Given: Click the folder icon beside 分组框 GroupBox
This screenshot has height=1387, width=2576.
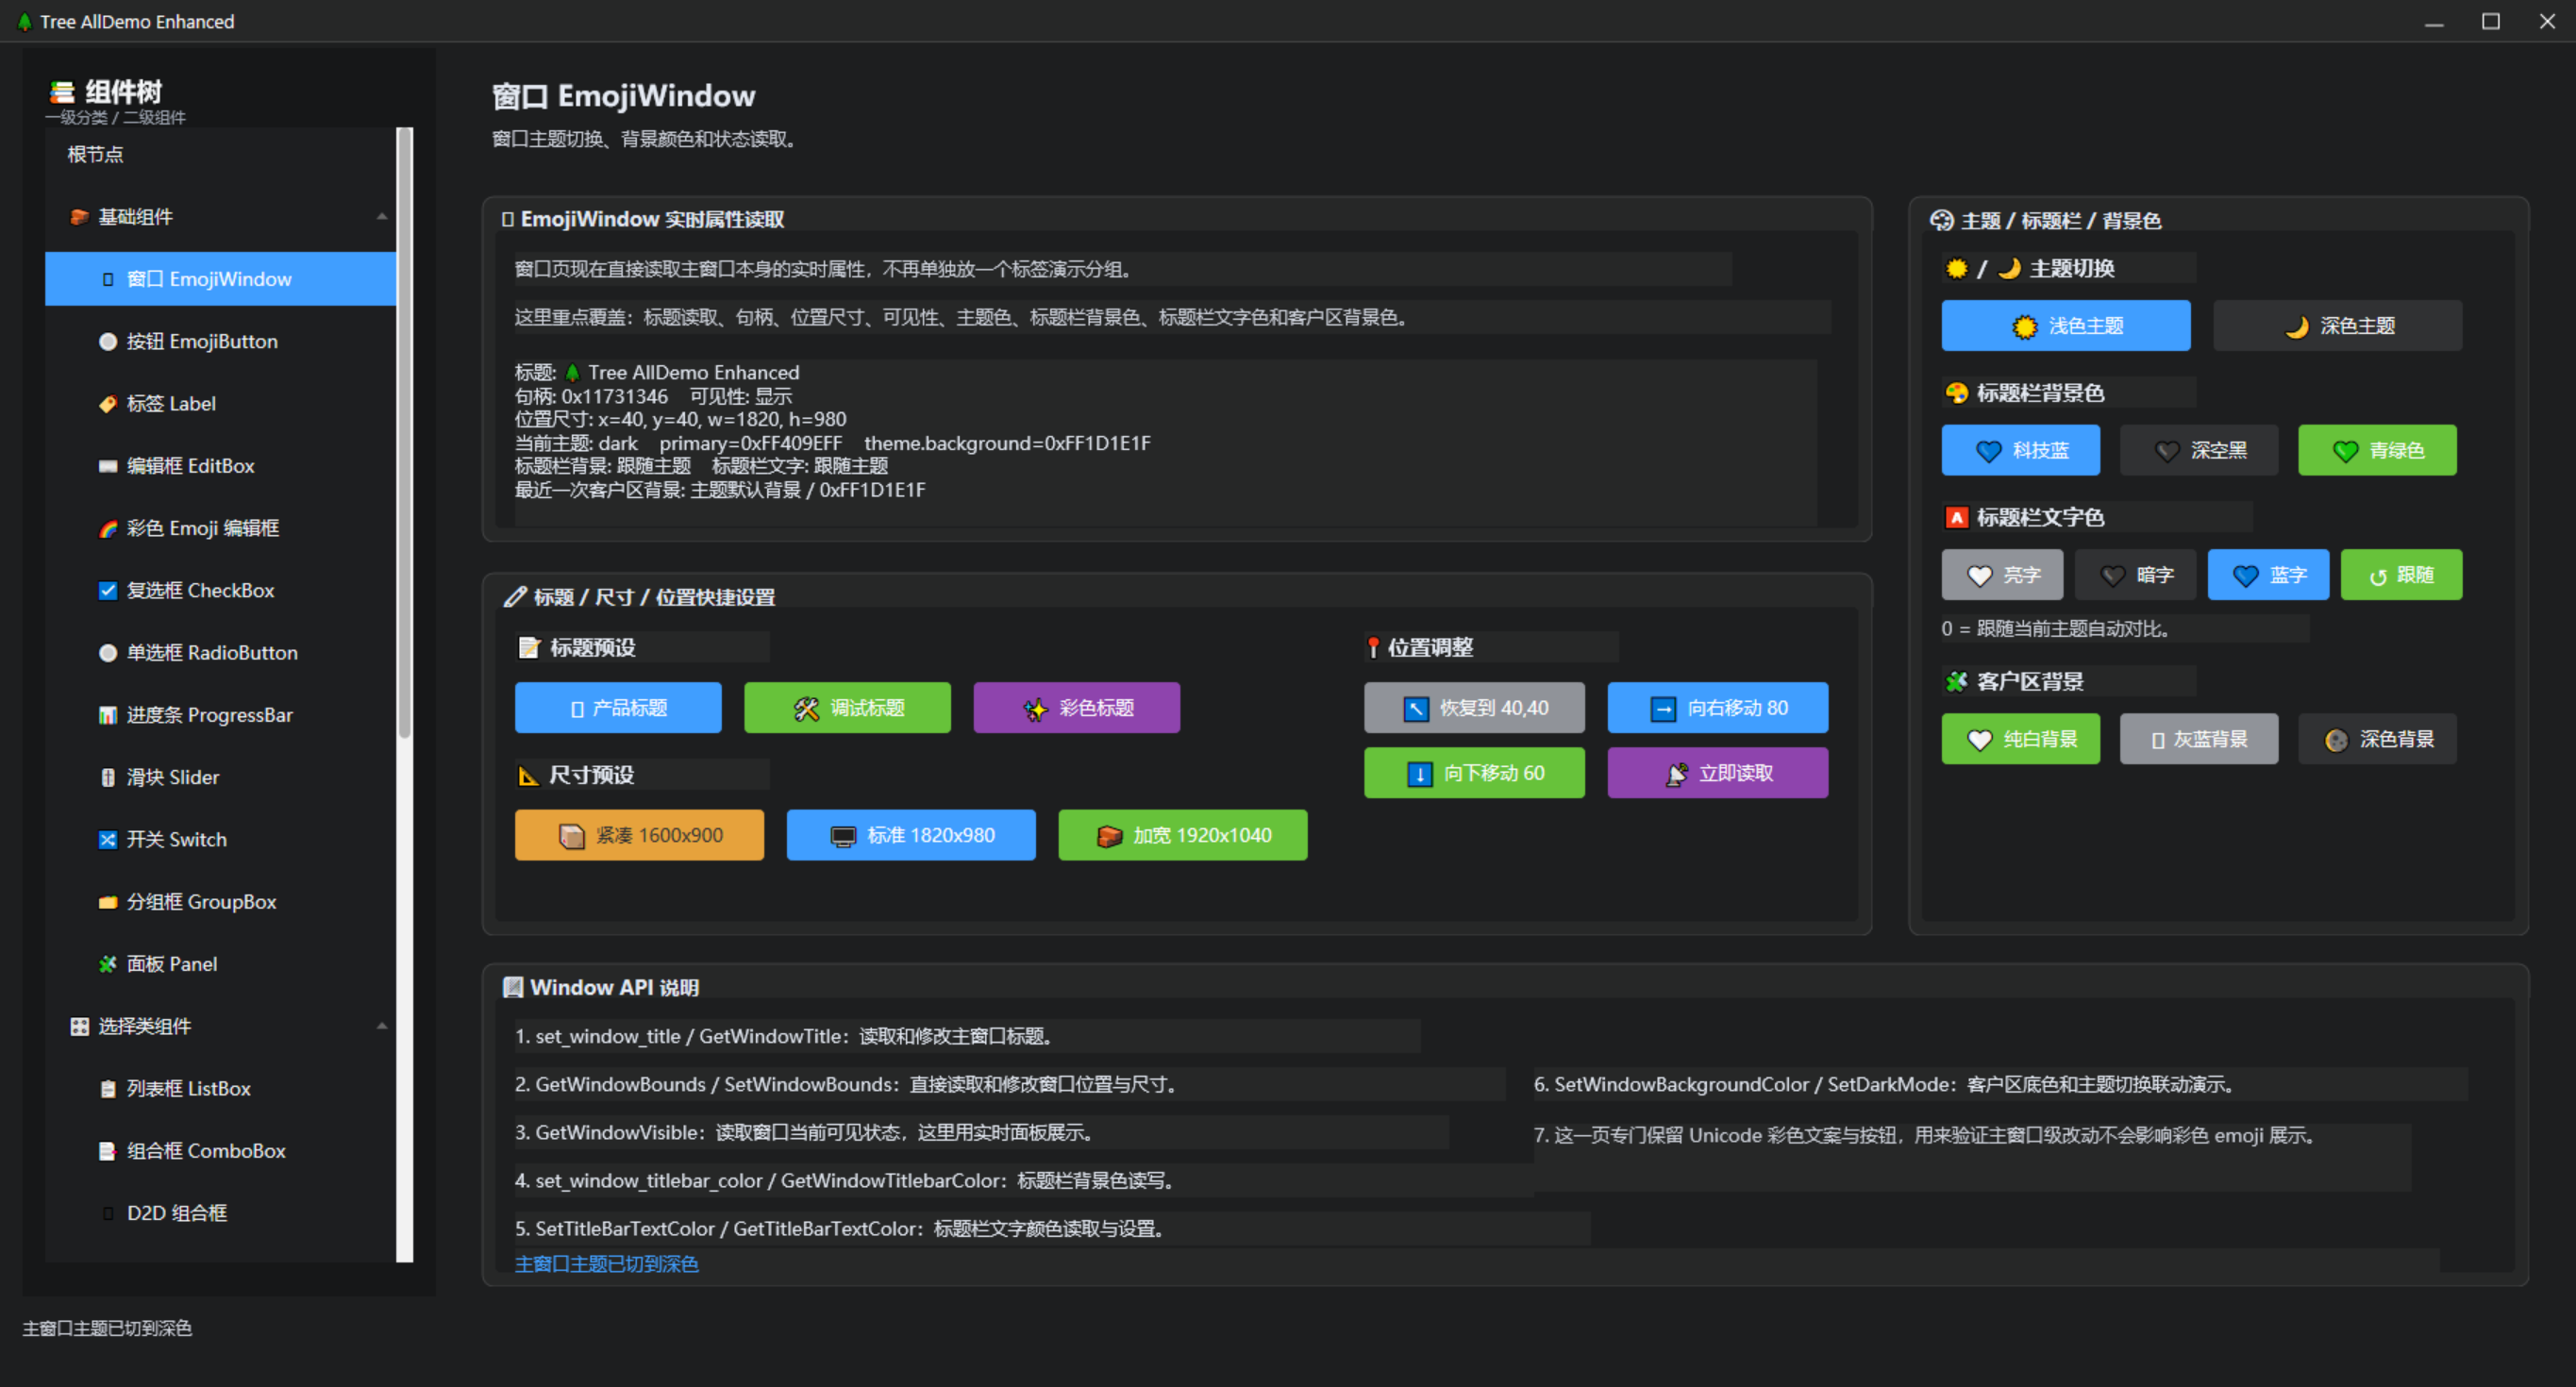Looking at the screenshot, I should coord(108,903).
